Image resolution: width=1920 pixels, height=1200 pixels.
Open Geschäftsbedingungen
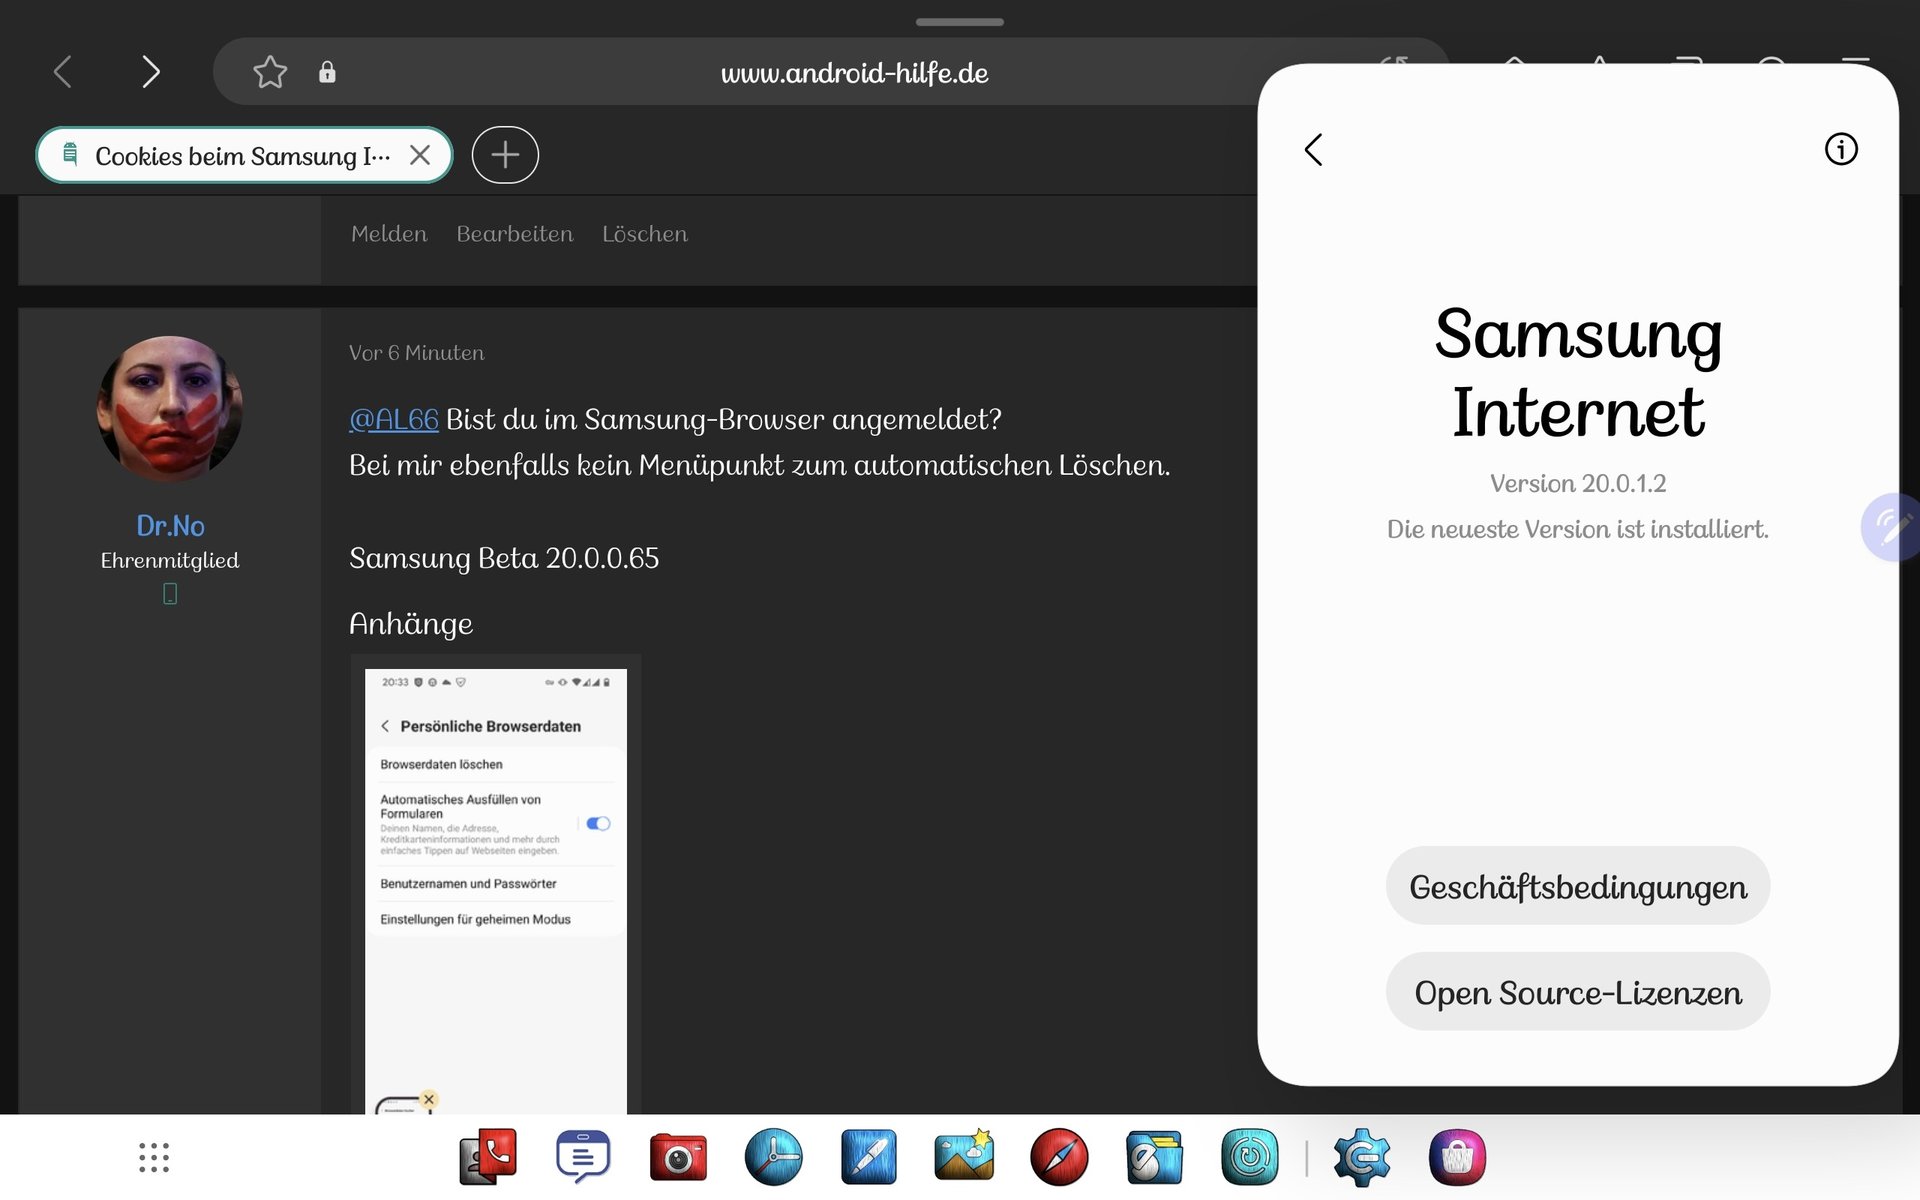(x=1578, y=886)
